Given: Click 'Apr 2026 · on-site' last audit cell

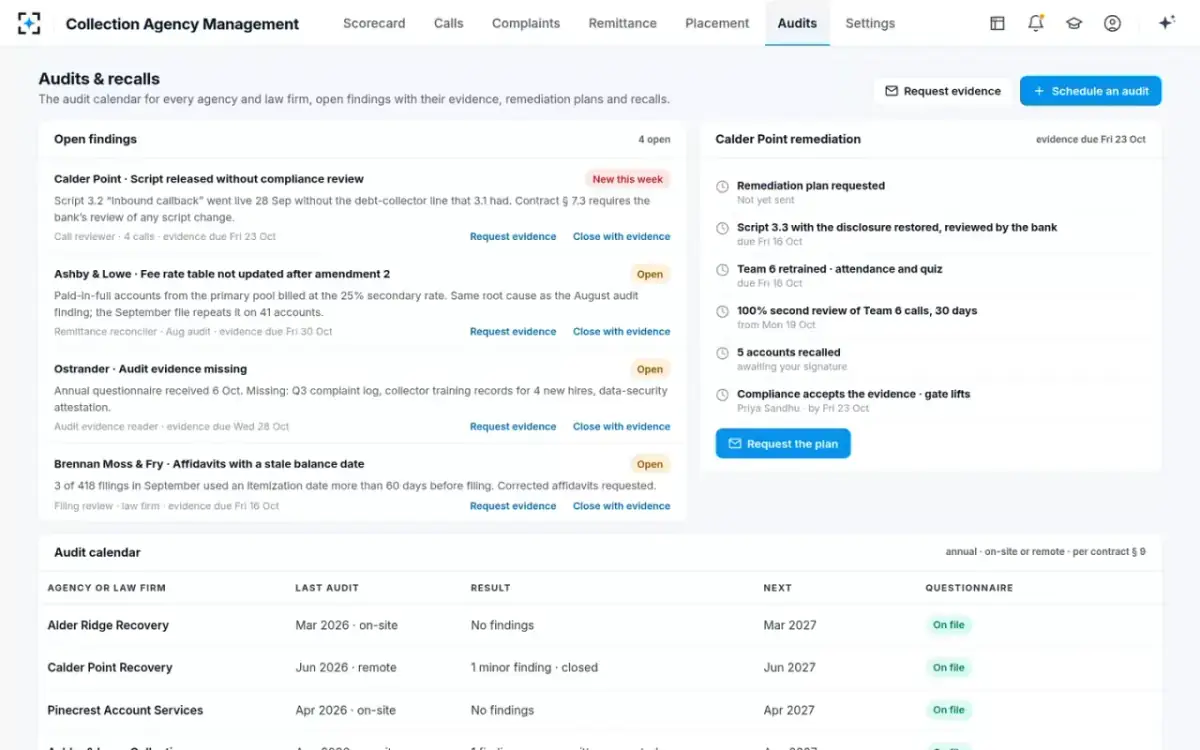Looking at the screenshot, I should 345,710.
